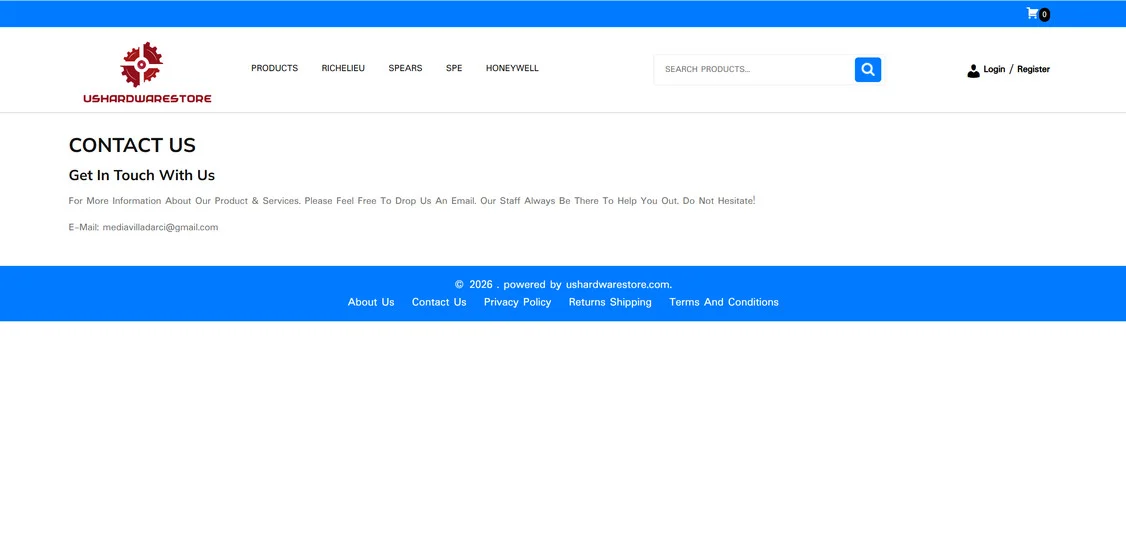Click the magnifier search button
Screen dimensions: 1126x545
(867, 70)
